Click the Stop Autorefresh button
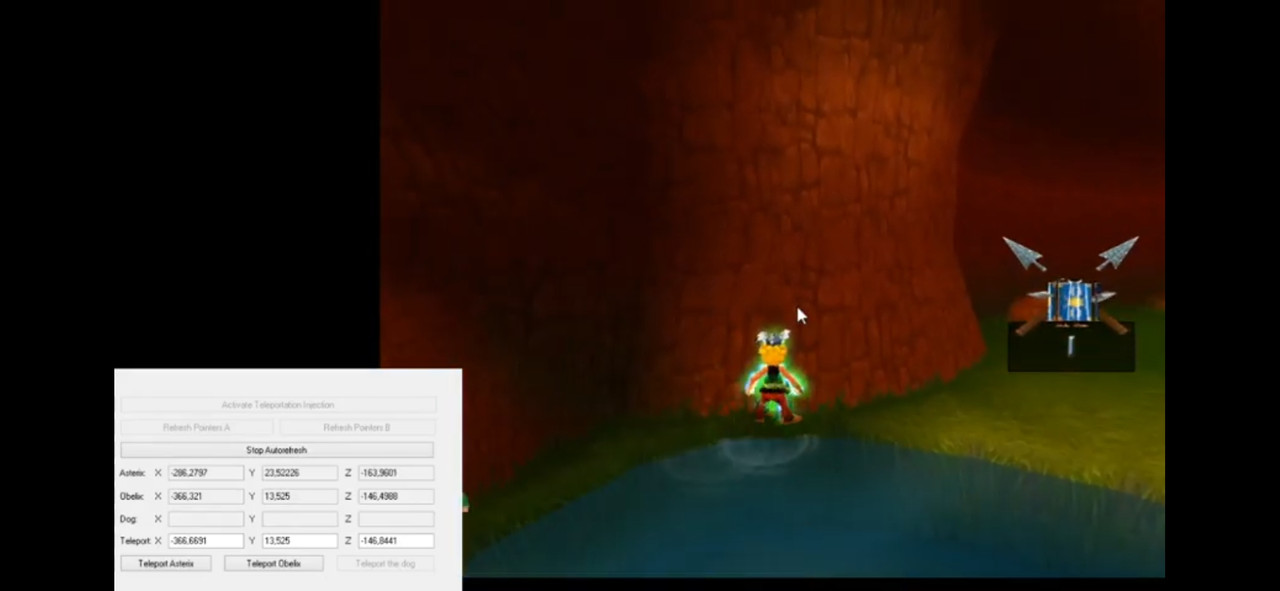Screen dimensions: 1280x591 (277, 450)
